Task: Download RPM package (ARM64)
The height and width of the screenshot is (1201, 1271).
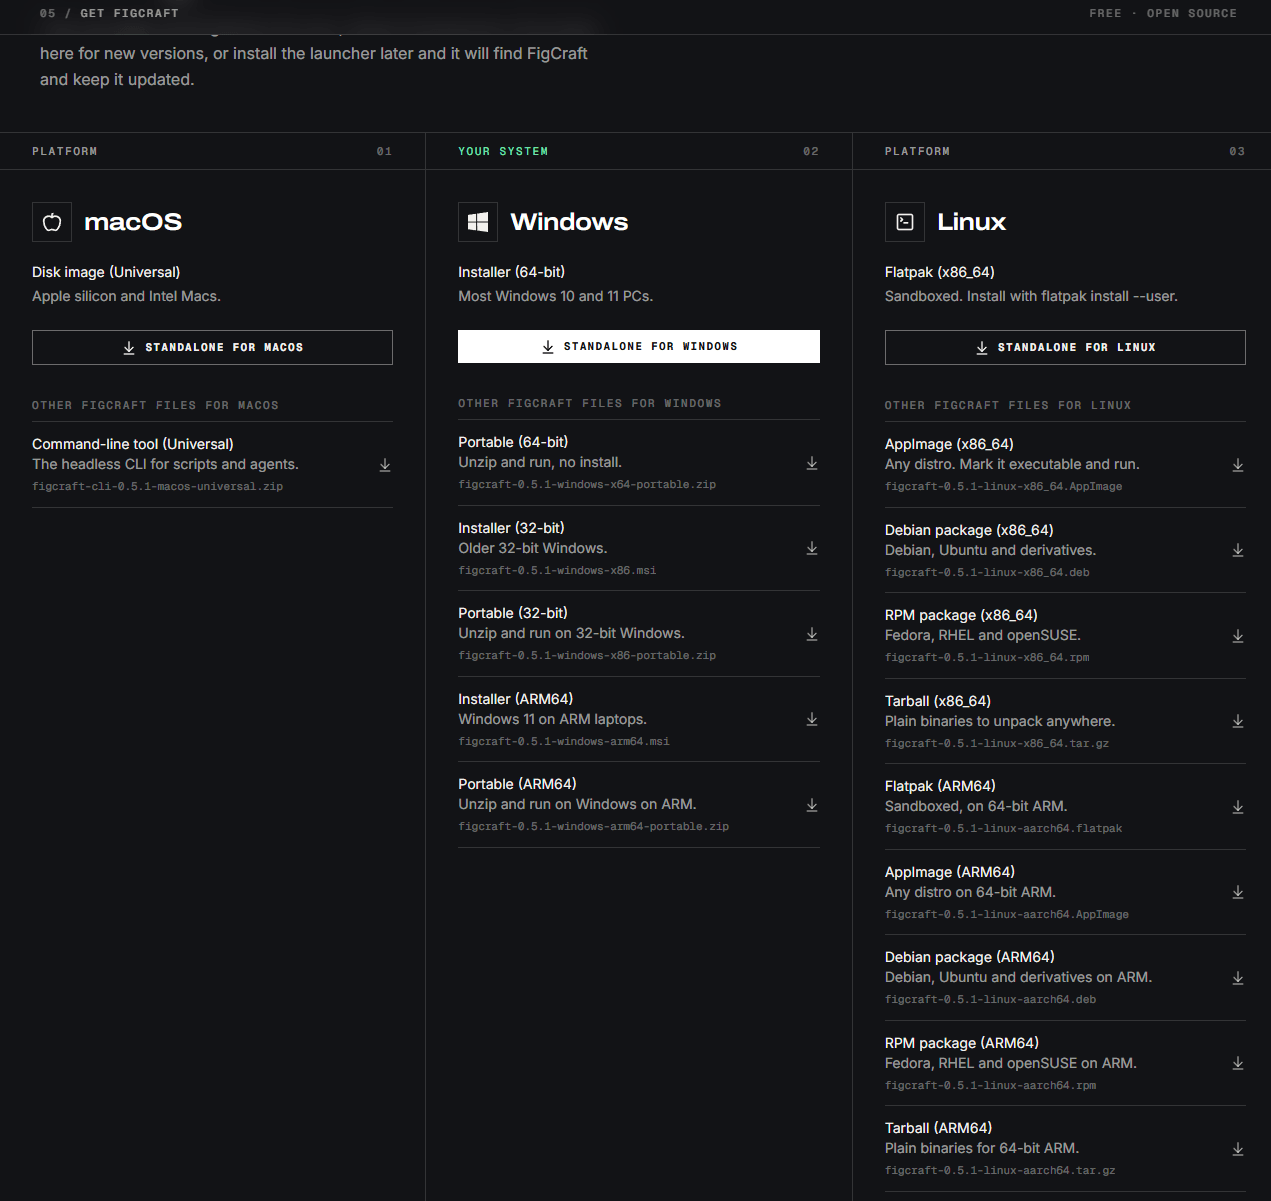Action: coord(1238,1063)
